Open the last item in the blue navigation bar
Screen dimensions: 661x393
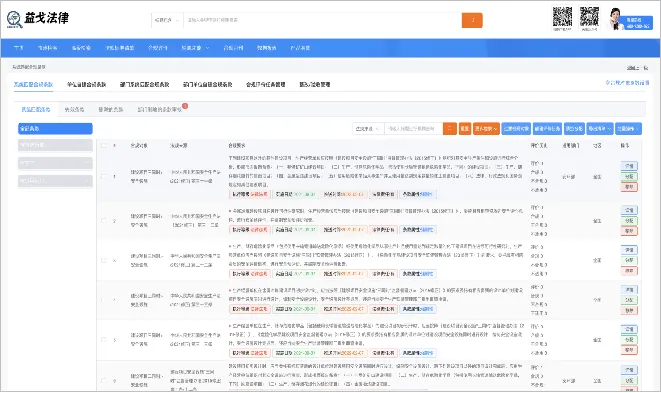(x=300, y=48)
